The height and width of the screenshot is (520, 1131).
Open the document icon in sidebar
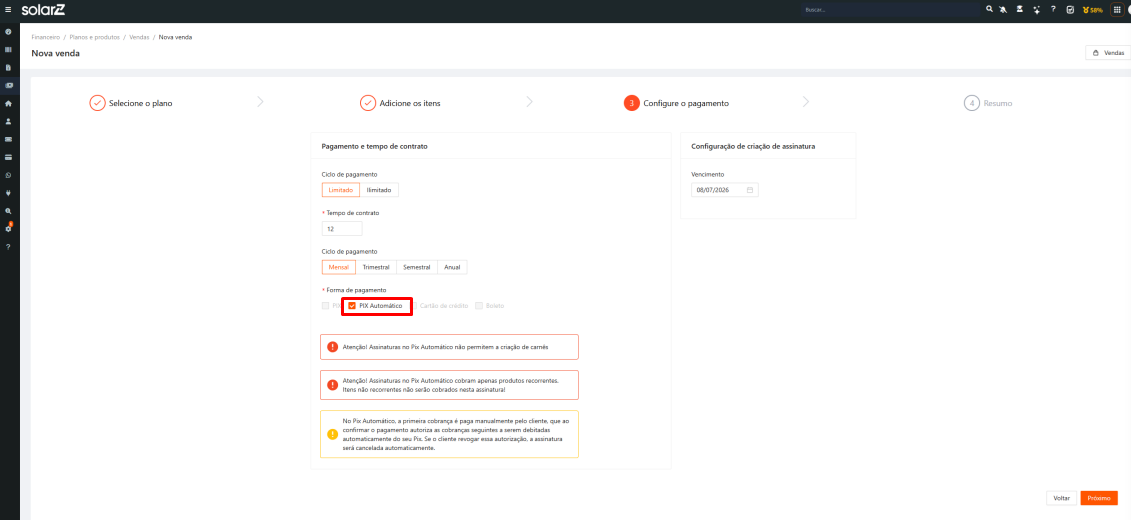8,68
